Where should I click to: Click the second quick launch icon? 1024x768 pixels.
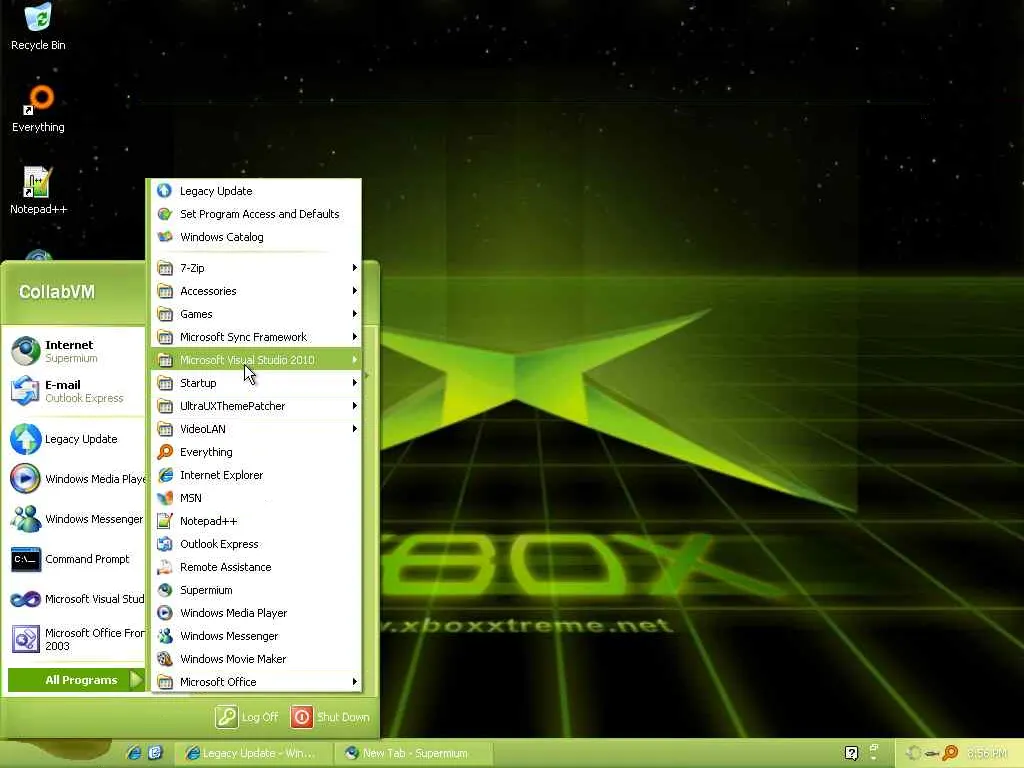coord(155,753)
